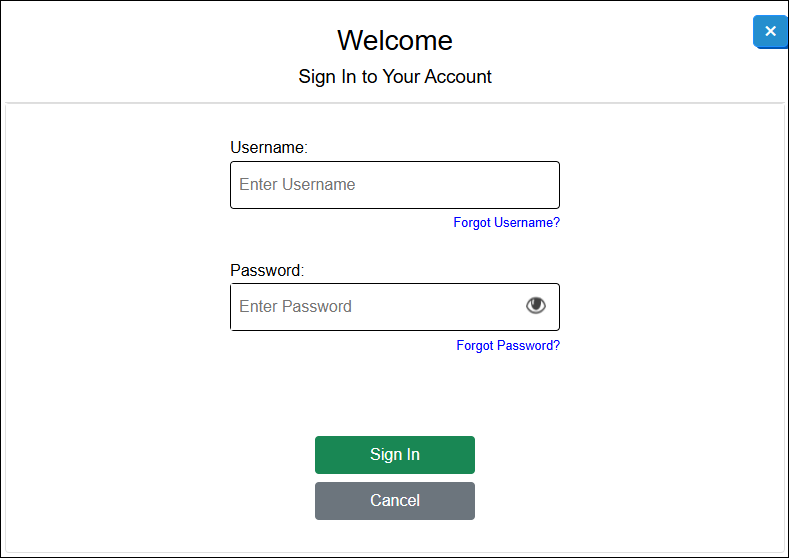Viewport: 789px width, 558px height.
Task: Open the Forgot Password? link
Action: pyautogui.click(x=508, y=345)
